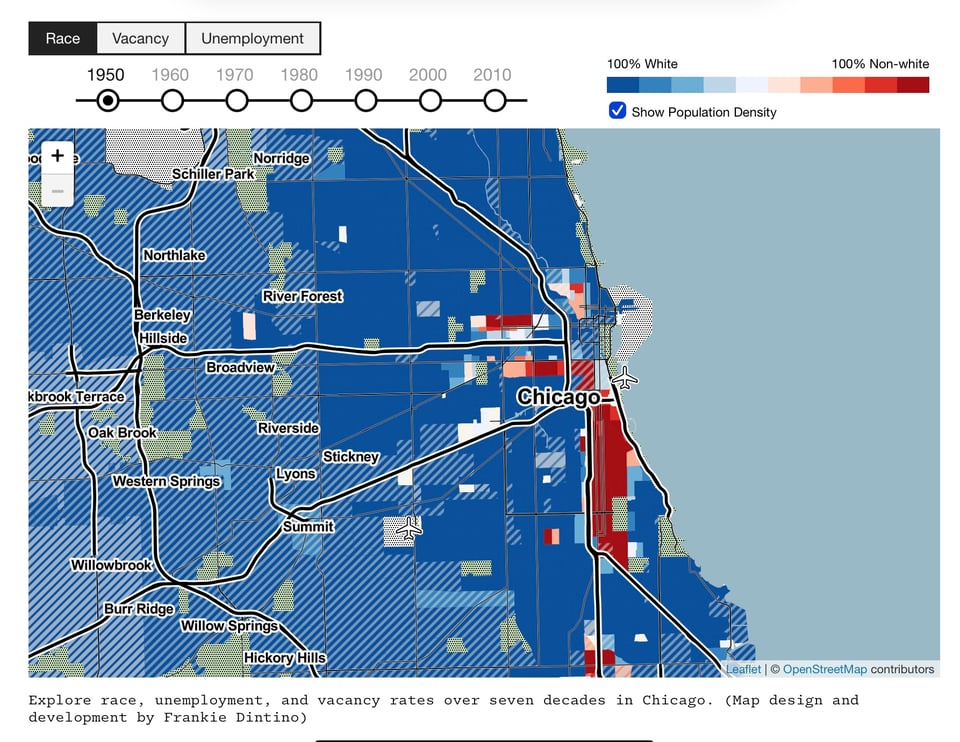960x742 pixels.
Task: Click the Midway airport airplane icon
Action: click(408, 527)
